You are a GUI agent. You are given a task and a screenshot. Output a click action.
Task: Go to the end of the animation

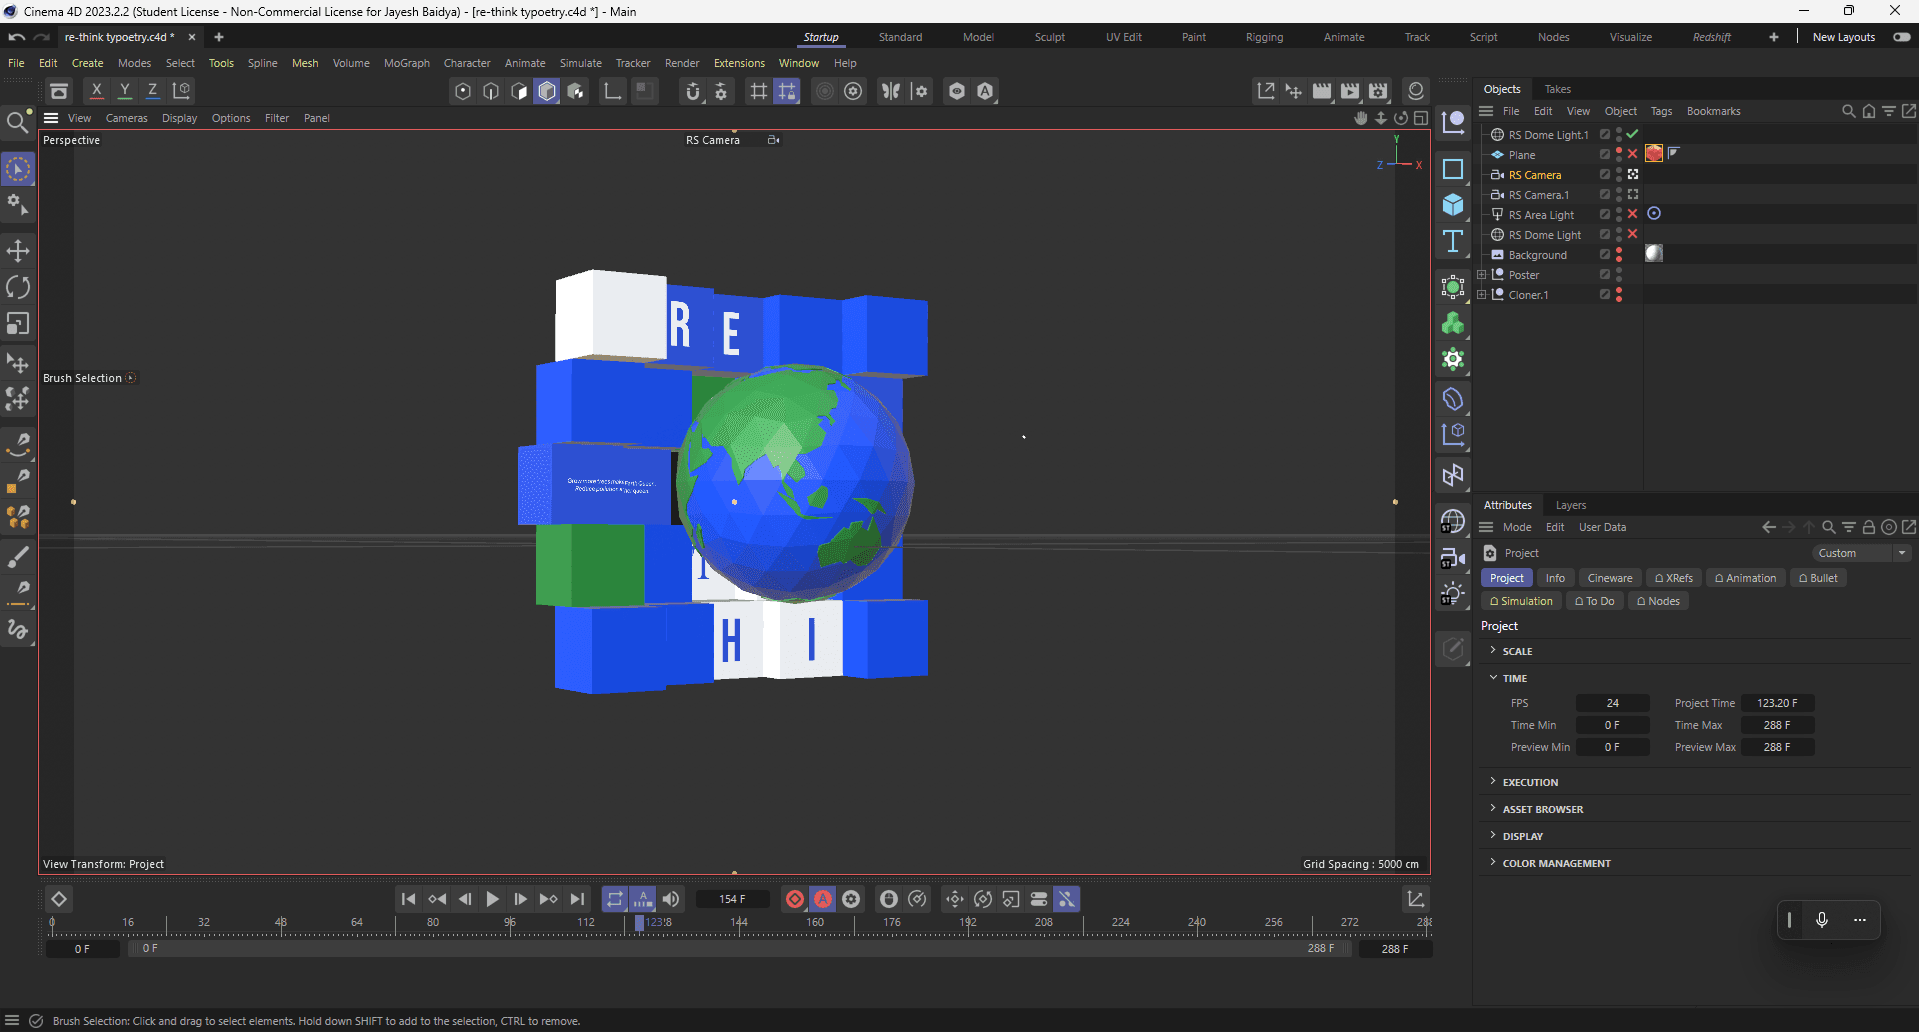pyautogui.click(x=577, y=899)
